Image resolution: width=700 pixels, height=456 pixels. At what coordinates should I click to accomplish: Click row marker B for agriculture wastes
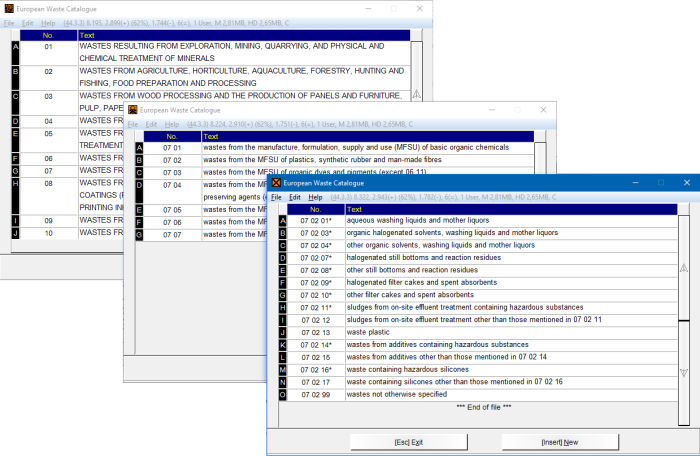coord(15,72)
